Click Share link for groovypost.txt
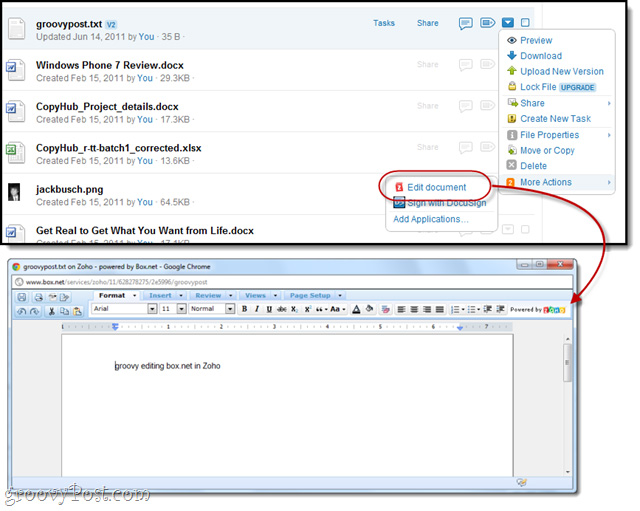 point(428,23)
